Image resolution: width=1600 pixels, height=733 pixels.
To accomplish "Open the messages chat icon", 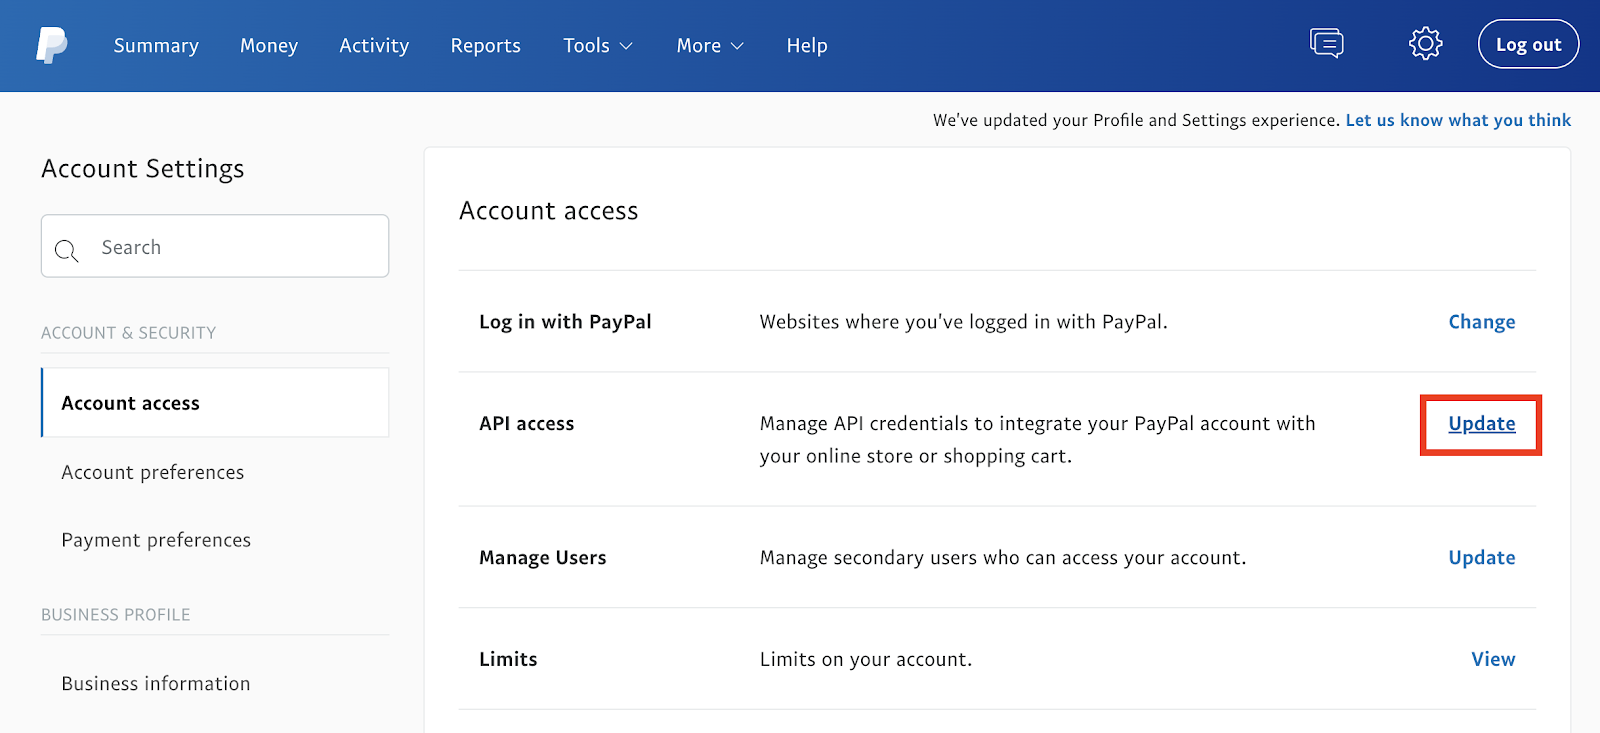I will pos(1327,43).
